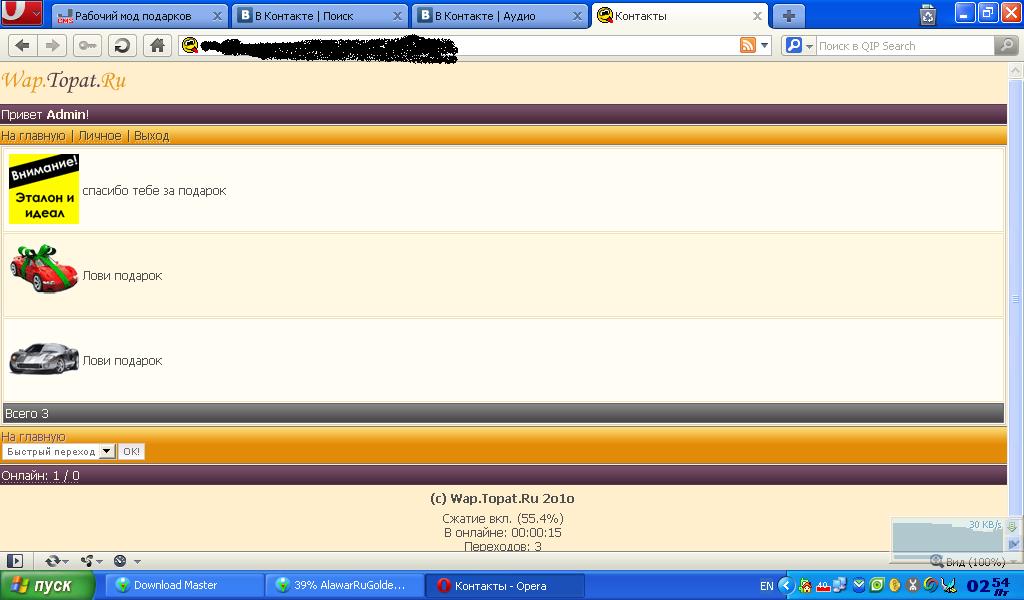The image size is (1024, 600).
Task: Close the 'В Контакте | Аудио' tab
Action: [x=577, y=16]
